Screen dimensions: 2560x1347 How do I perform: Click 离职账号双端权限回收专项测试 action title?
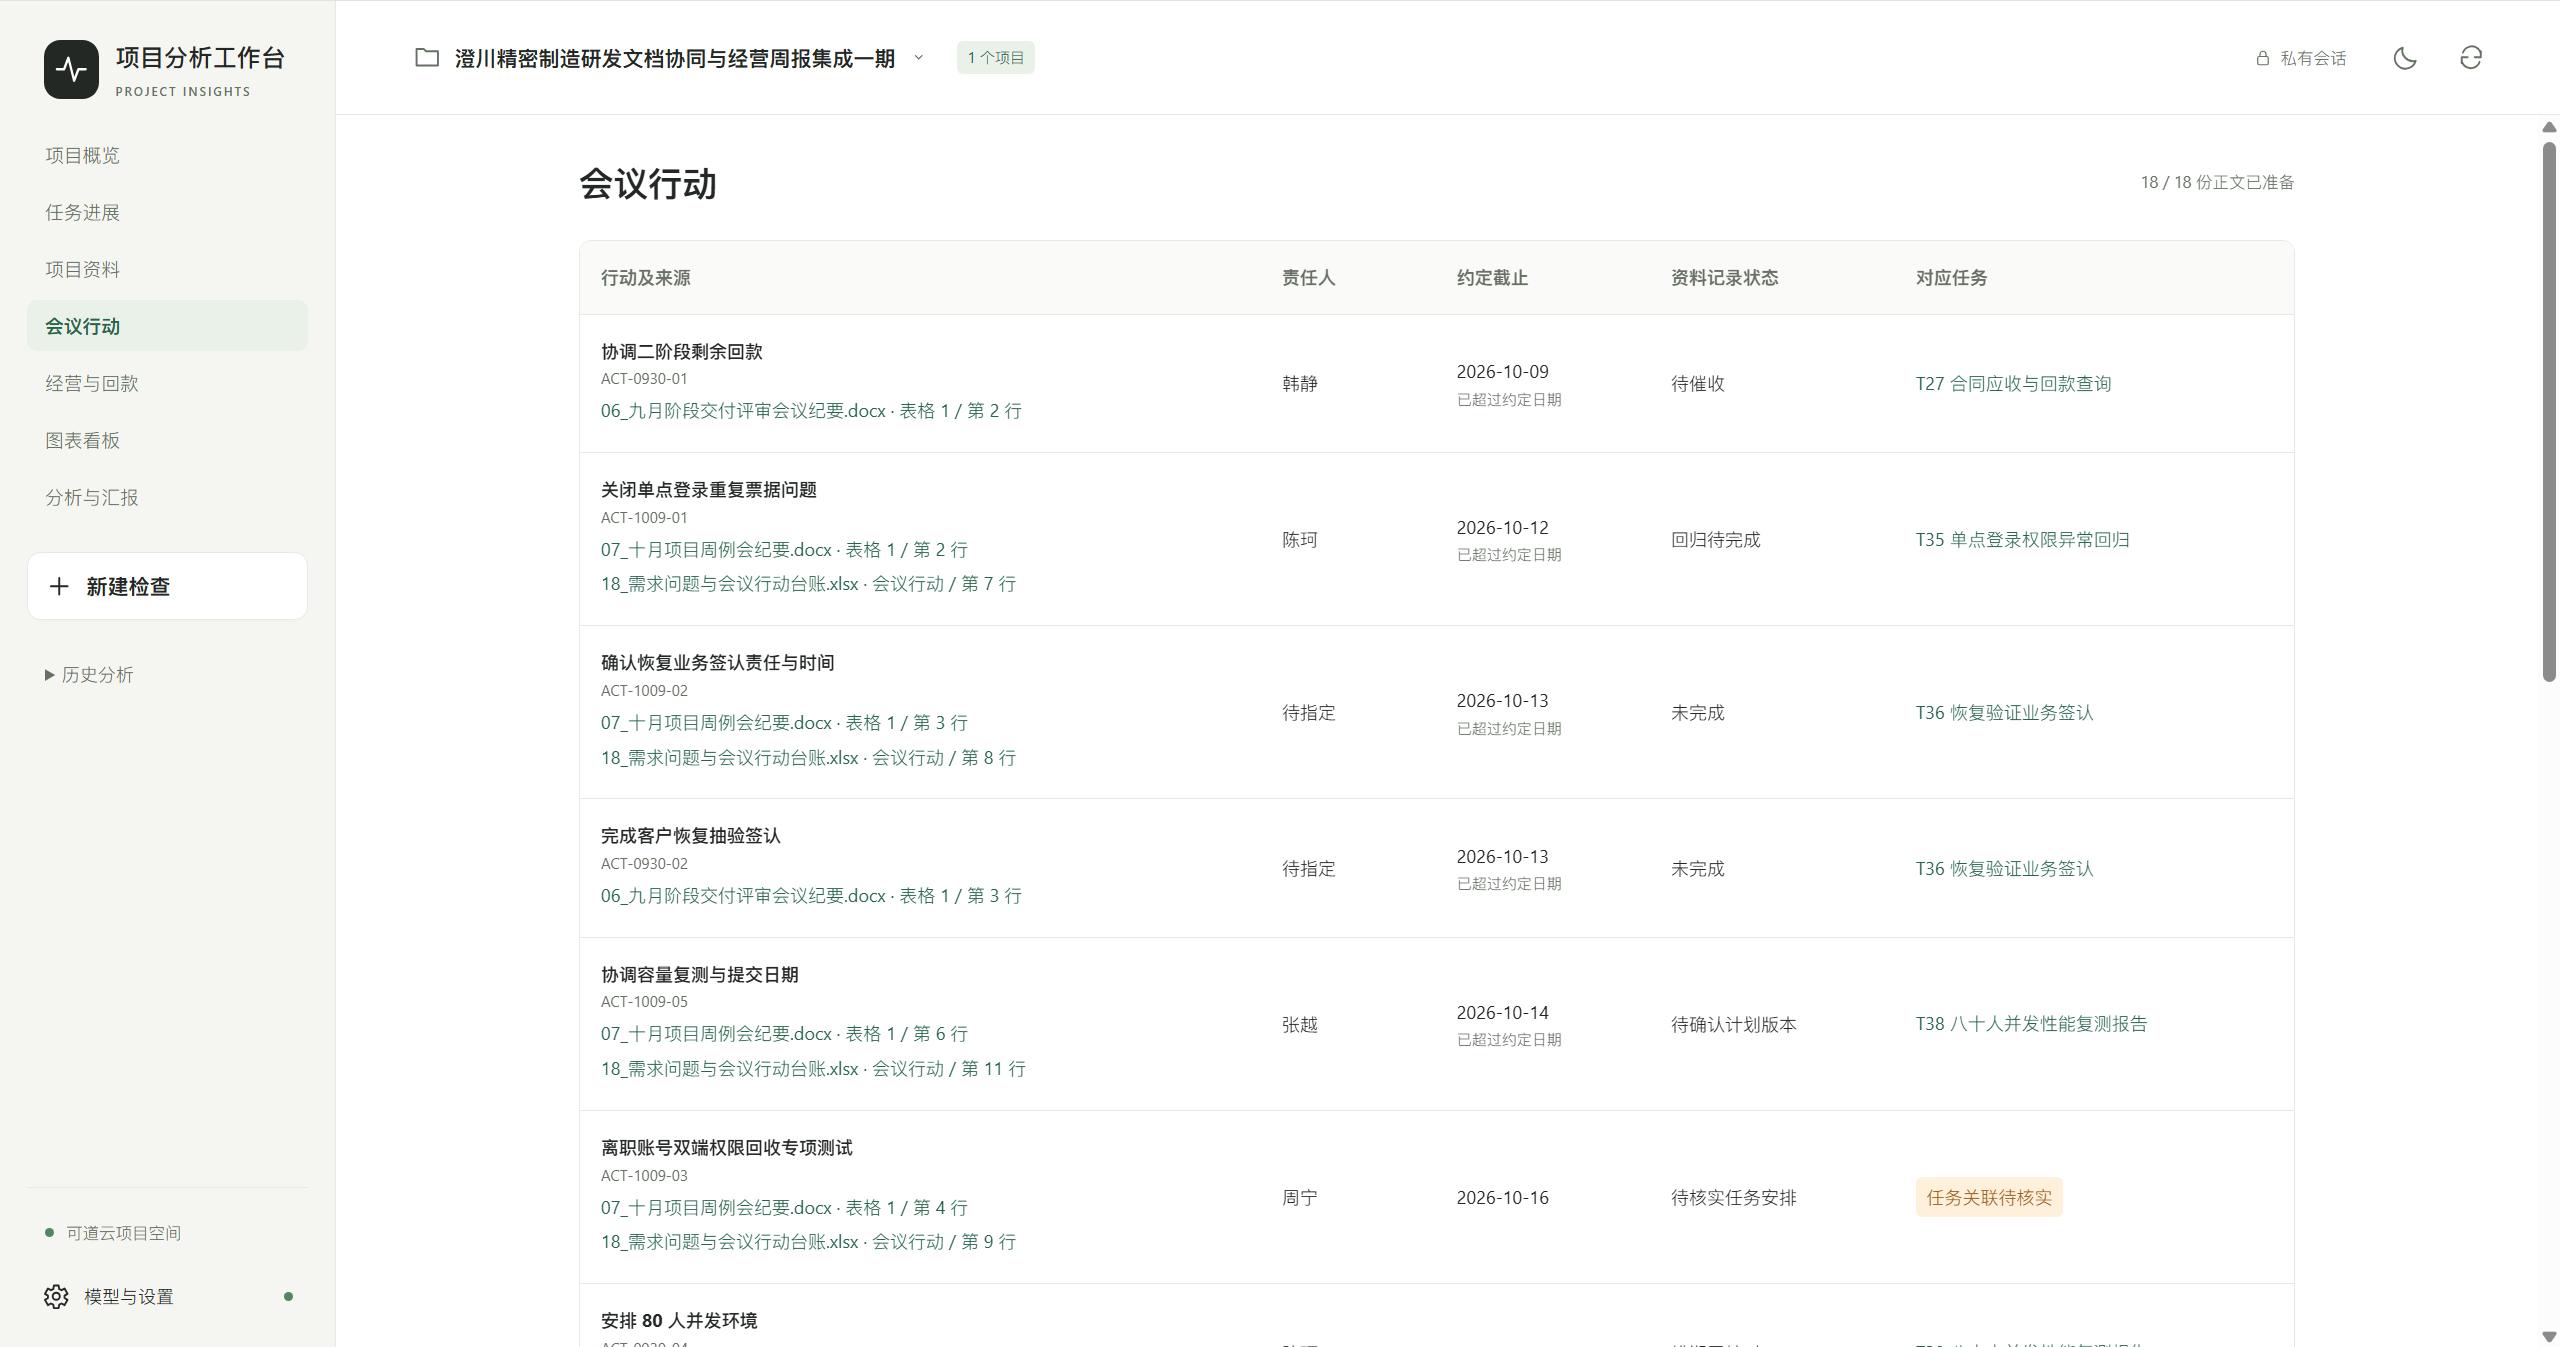tap(726, 1148)
